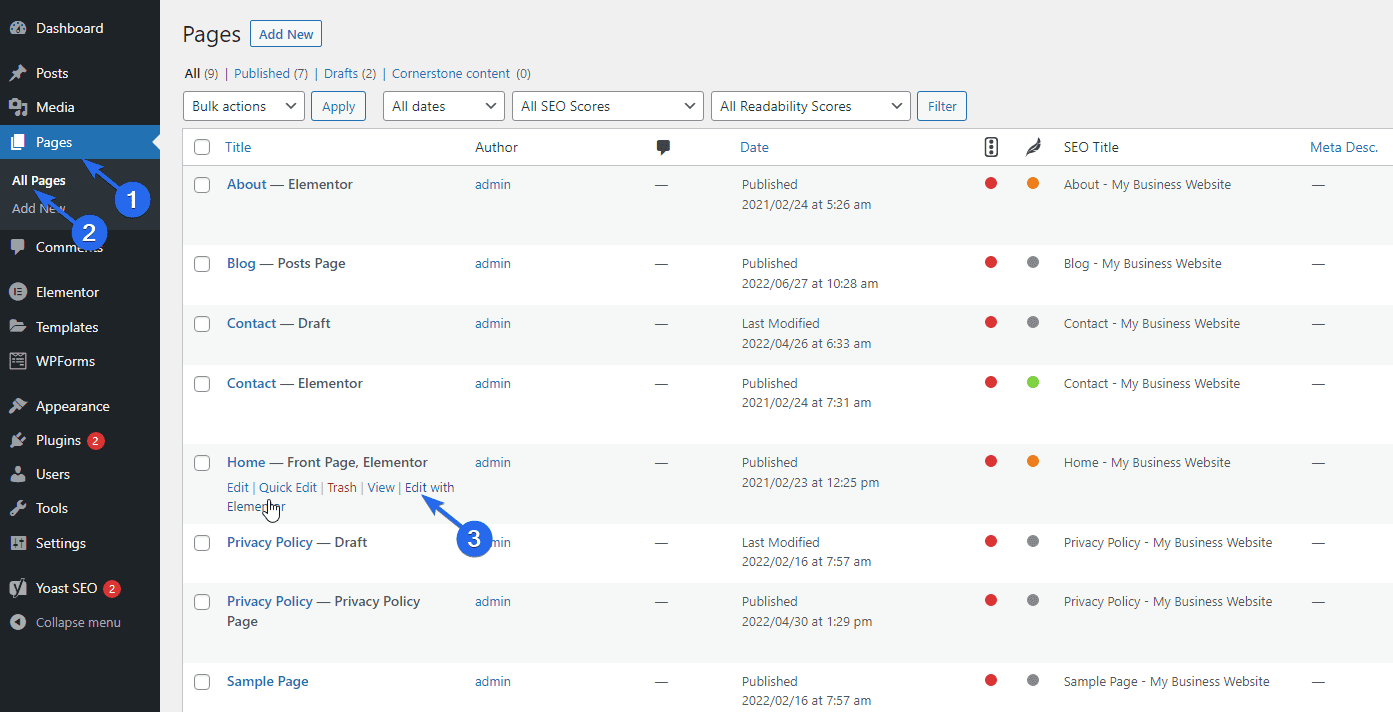Click the plugins update count badge
1393x712 pixels.
tap(96, 441)
